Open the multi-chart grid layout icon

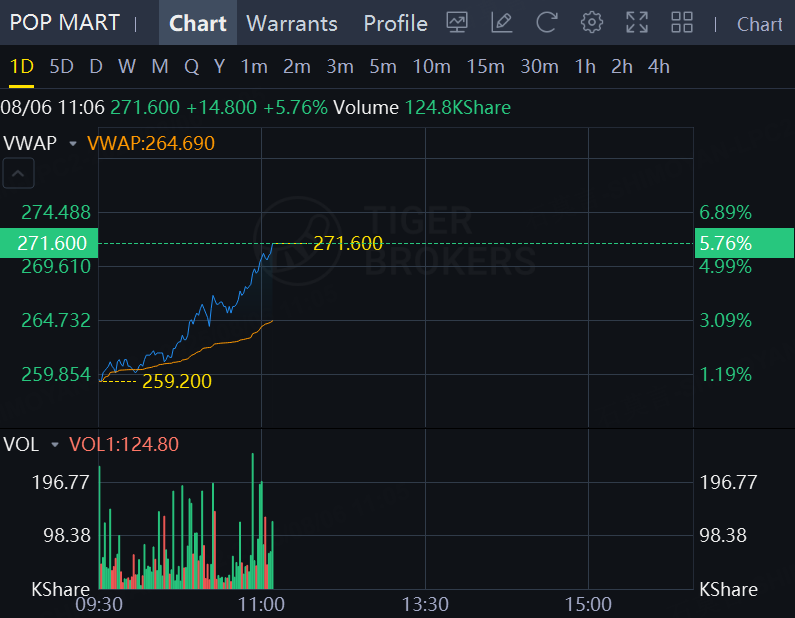[x=682, y=23]
